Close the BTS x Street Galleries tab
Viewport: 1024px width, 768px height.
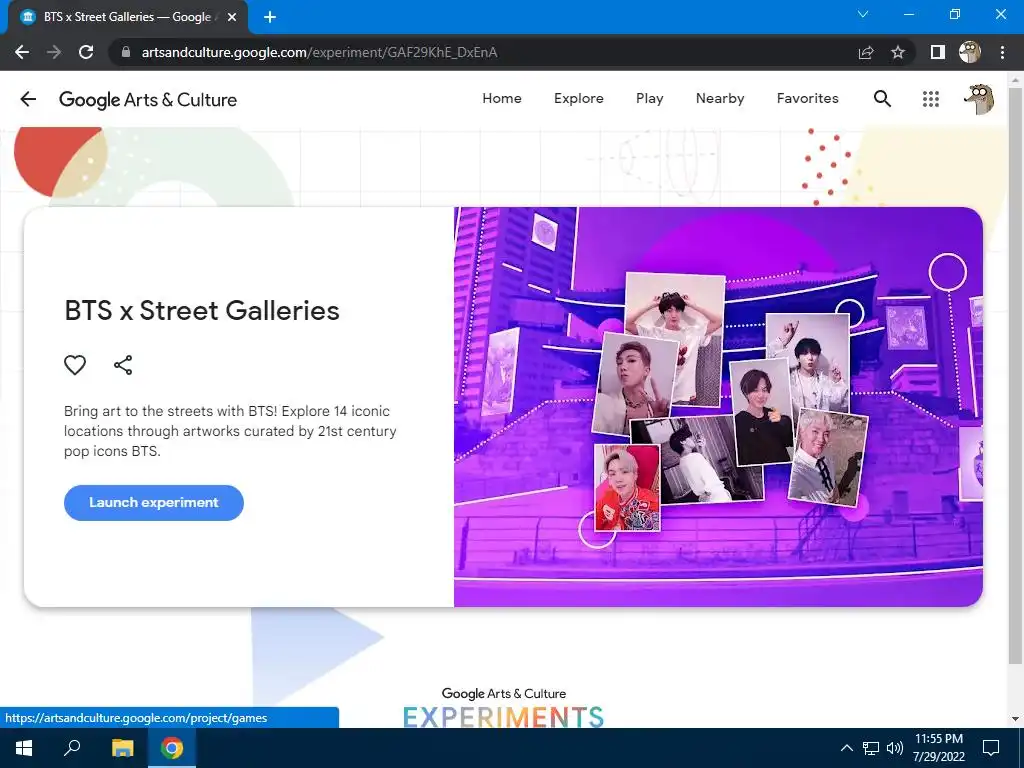coord(232,17)
